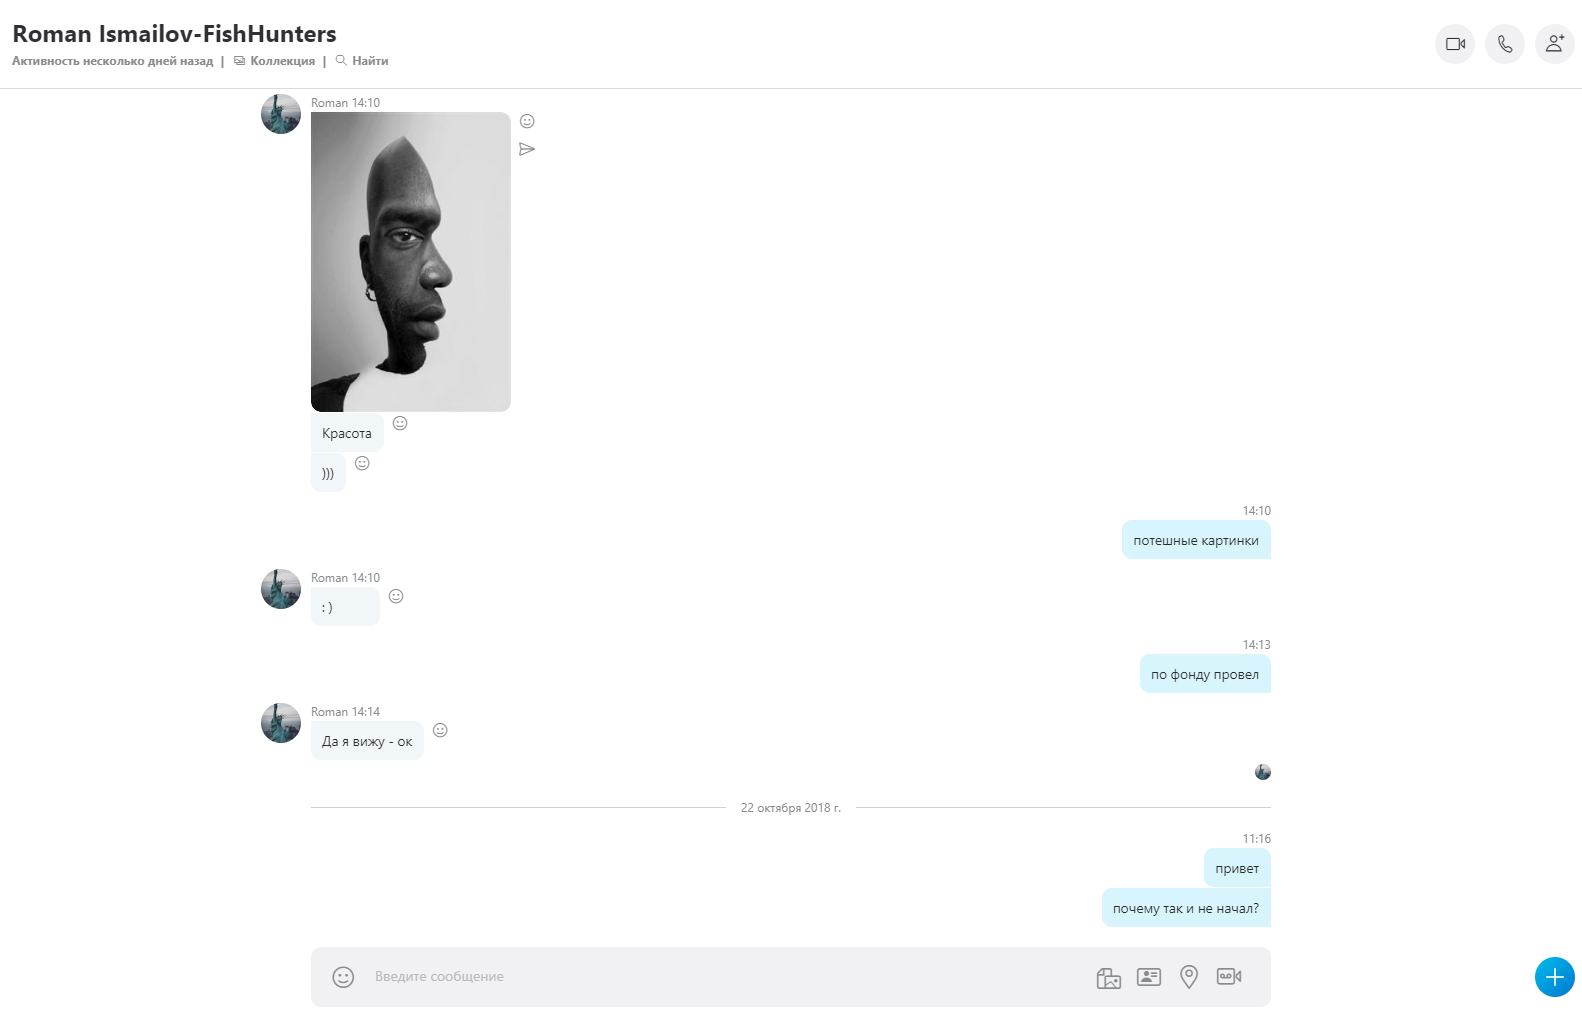React to the "Да я вижу - ок" message

tap(440, 730)
